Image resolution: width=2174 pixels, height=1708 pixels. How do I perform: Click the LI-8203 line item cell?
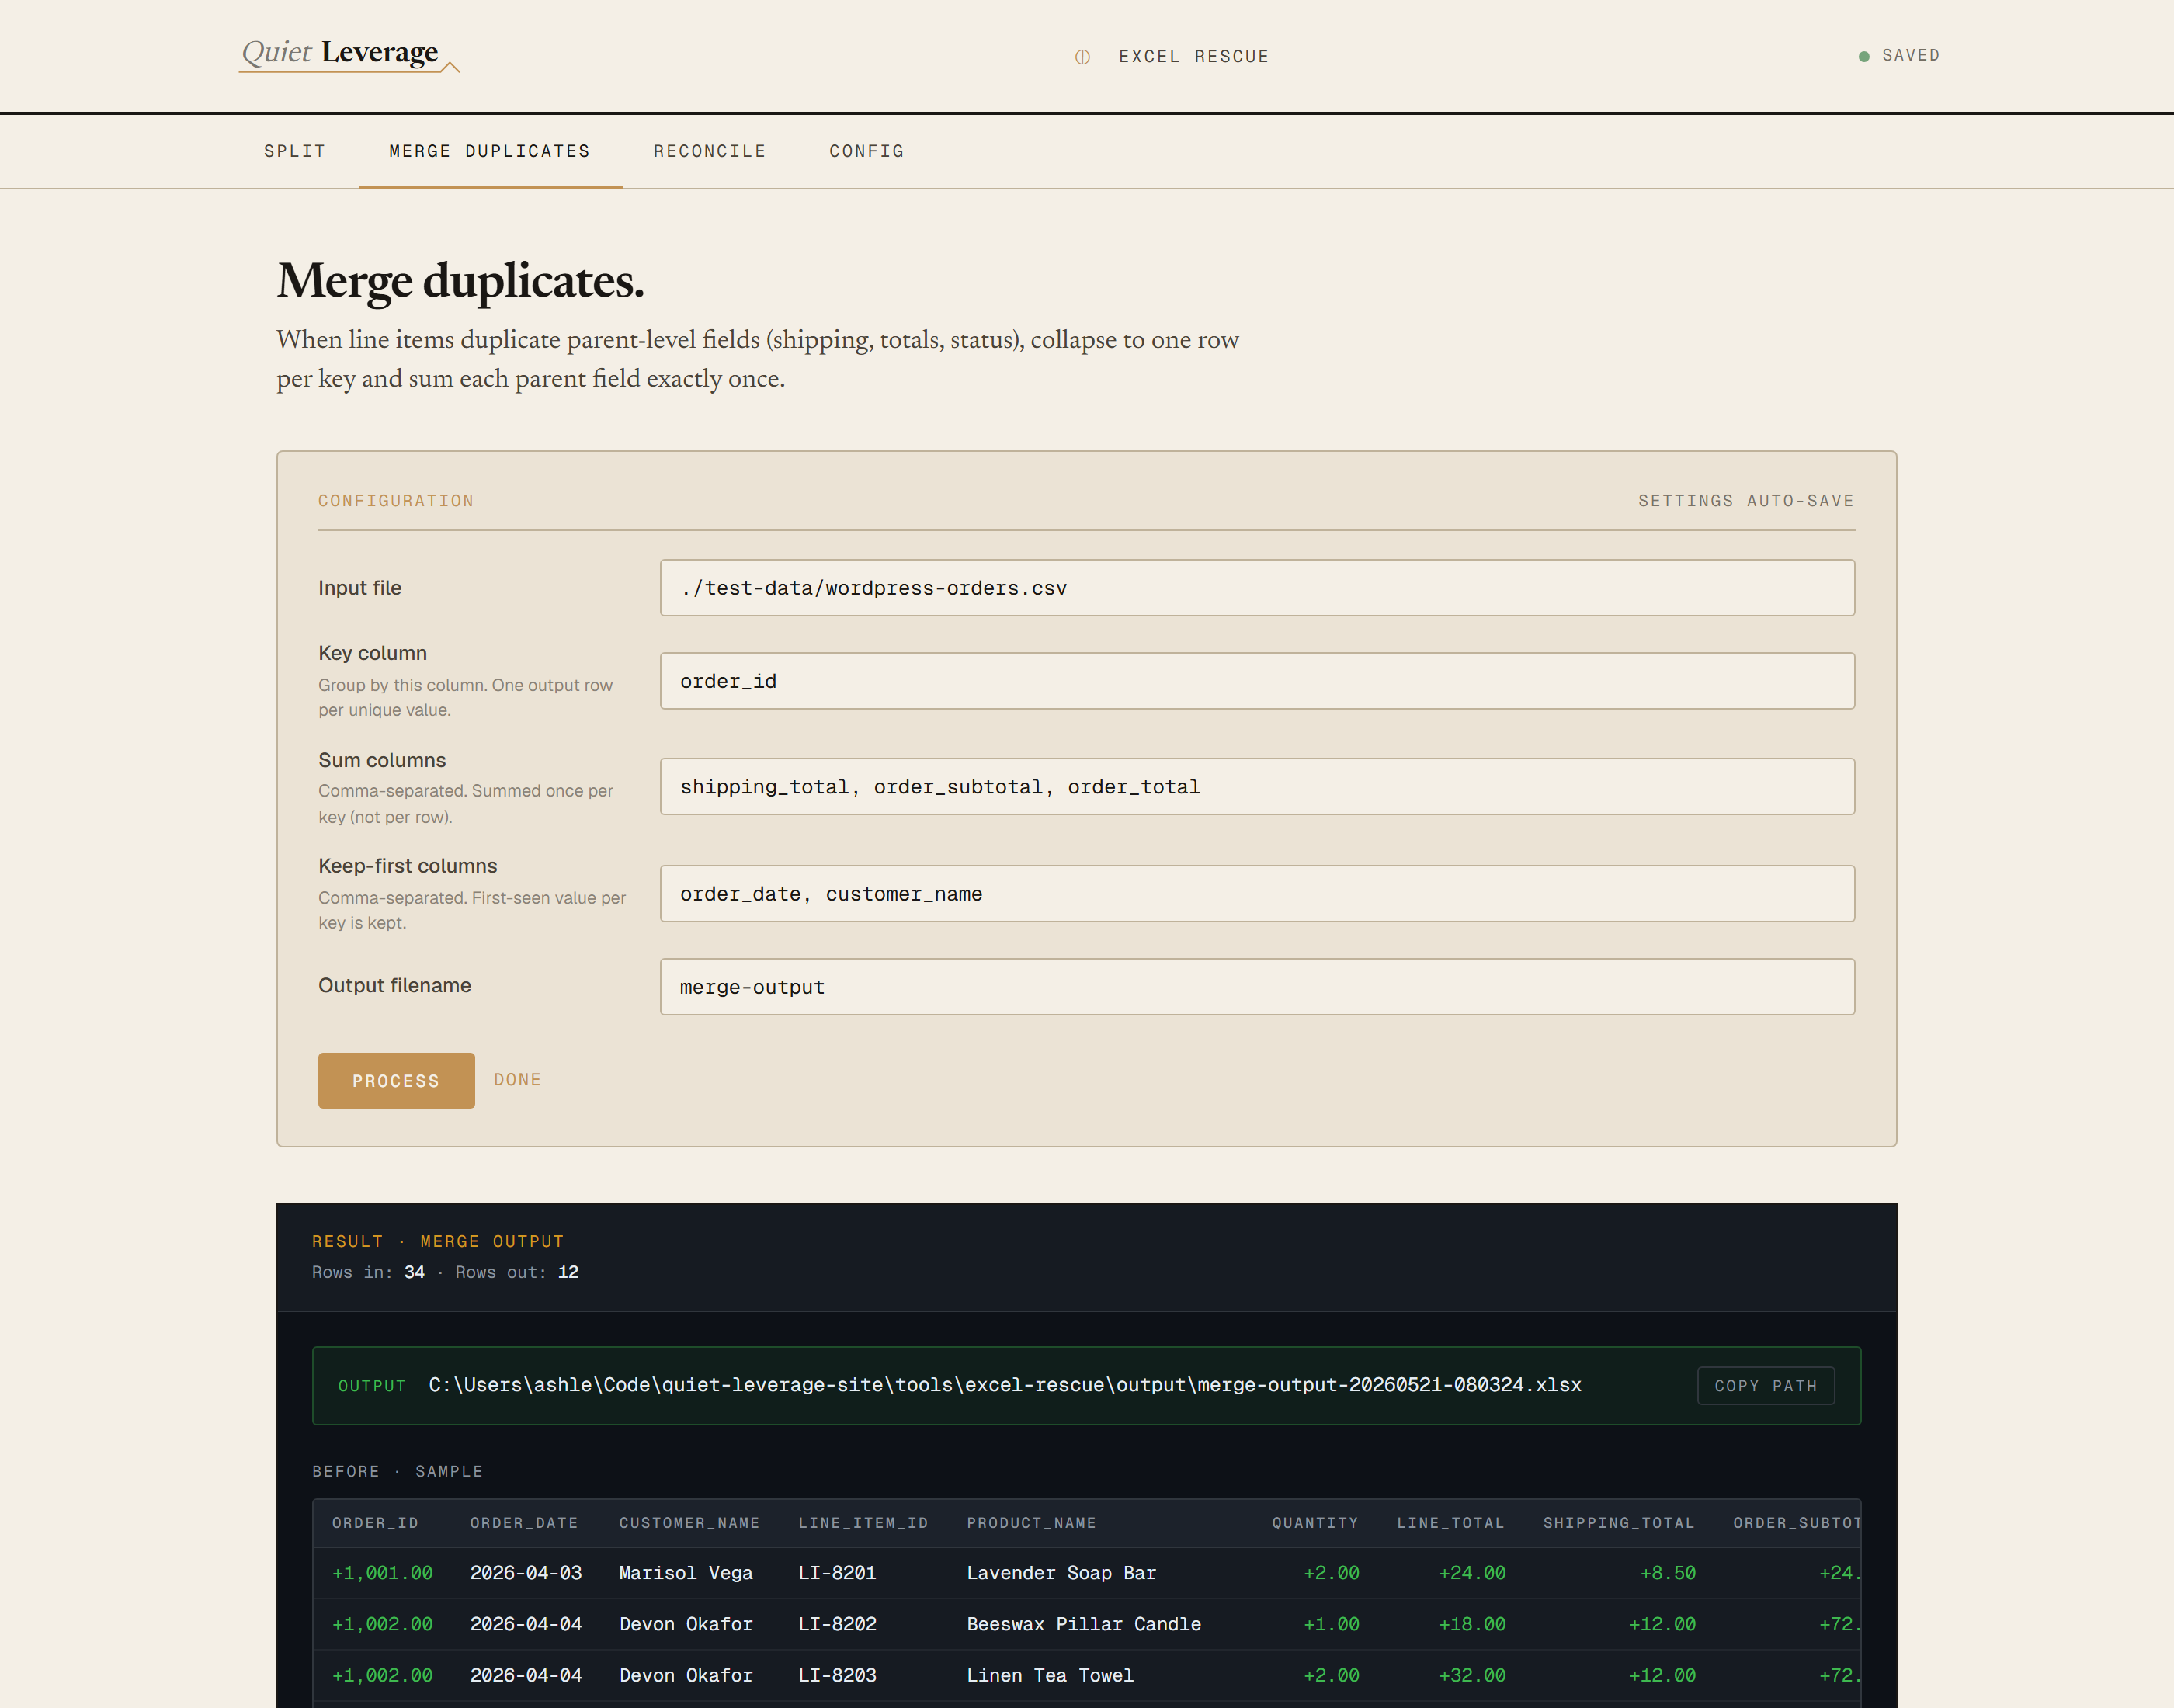pyautogui.click(x=837, y=1675)
